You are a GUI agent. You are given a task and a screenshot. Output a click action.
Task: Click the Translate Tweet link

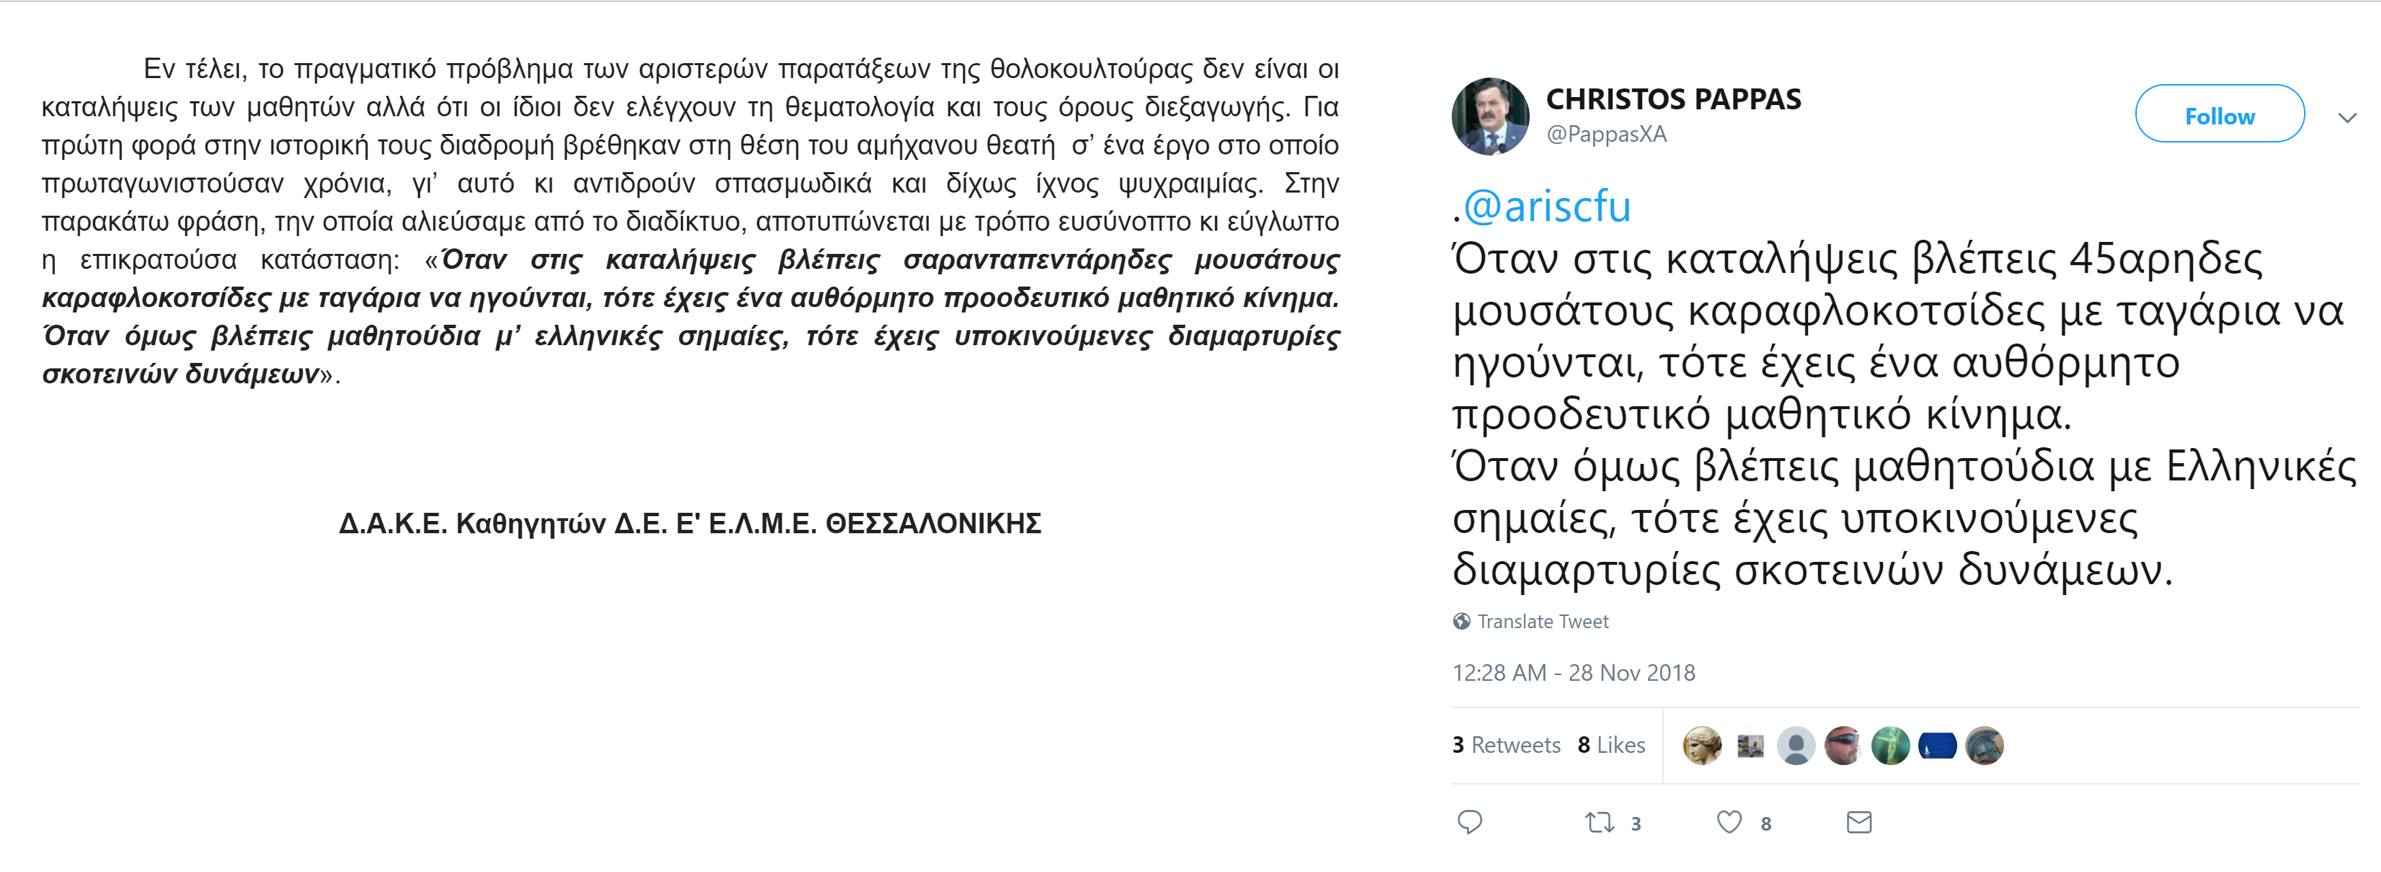(1542, 621)
